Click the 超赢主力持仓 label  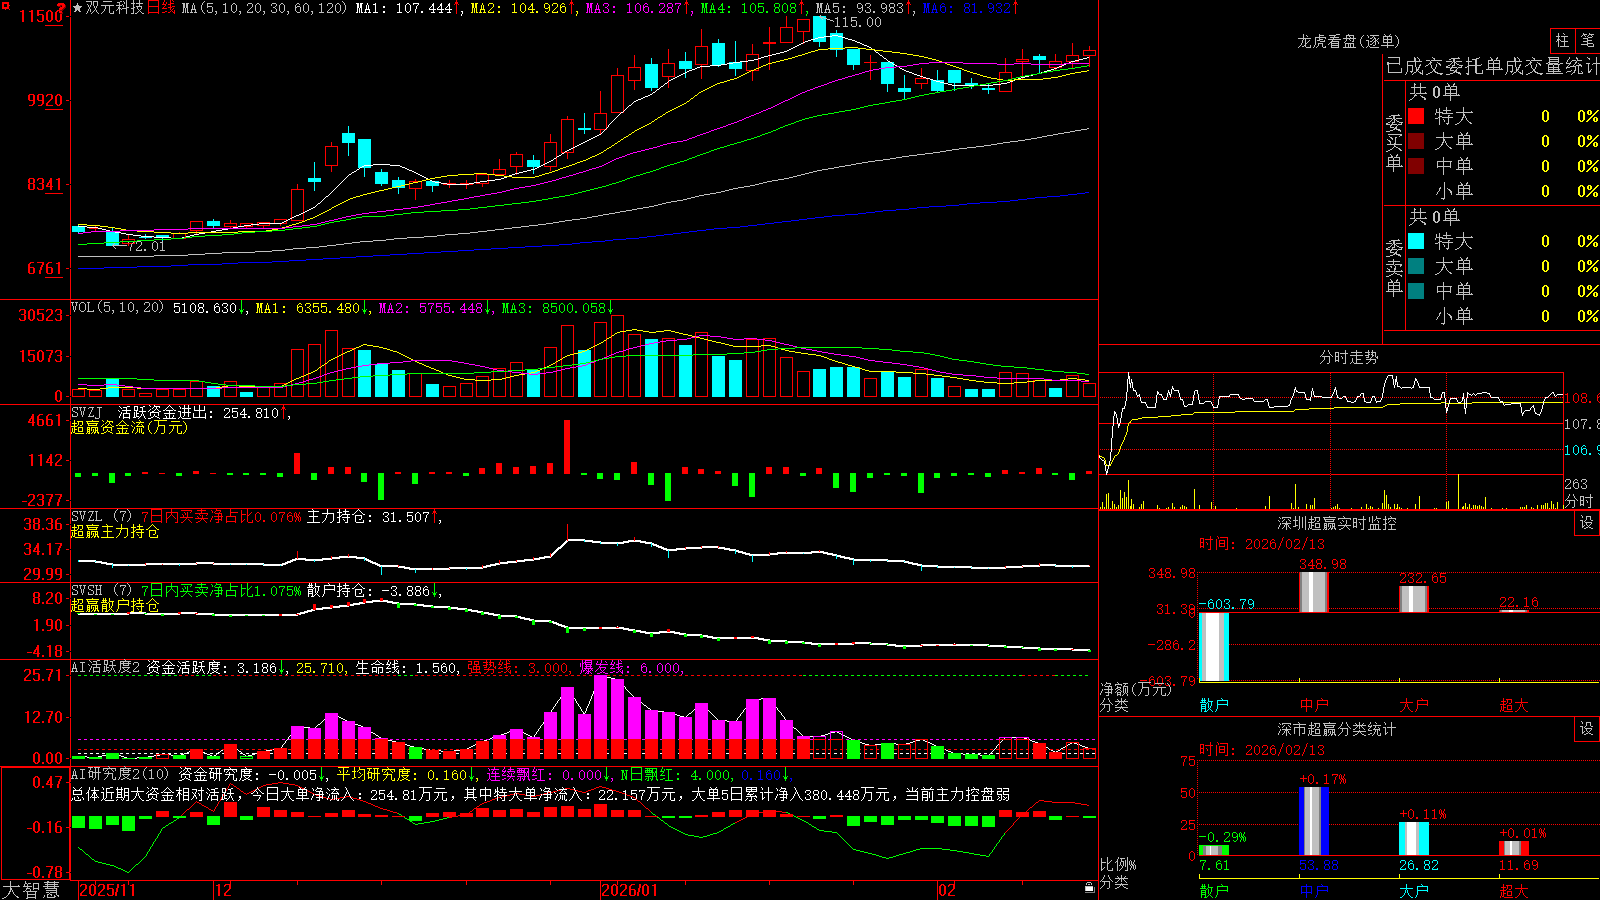(115, 532)
